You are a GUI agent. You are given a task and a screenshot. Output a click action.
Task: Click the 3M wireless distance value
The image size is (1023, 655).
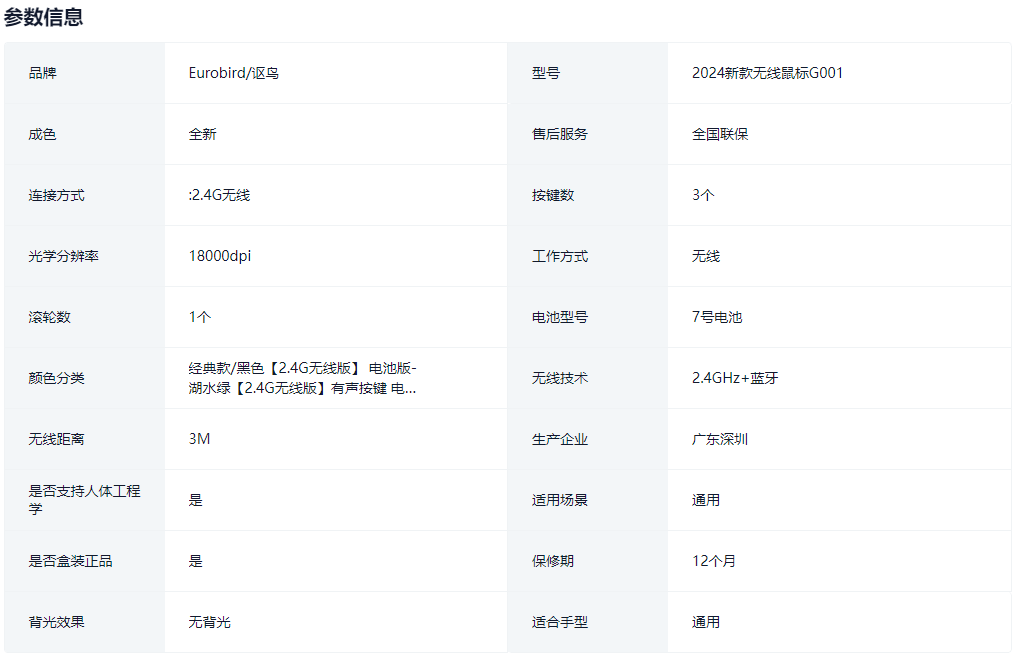pyautogui.click(x=199, y=439)
